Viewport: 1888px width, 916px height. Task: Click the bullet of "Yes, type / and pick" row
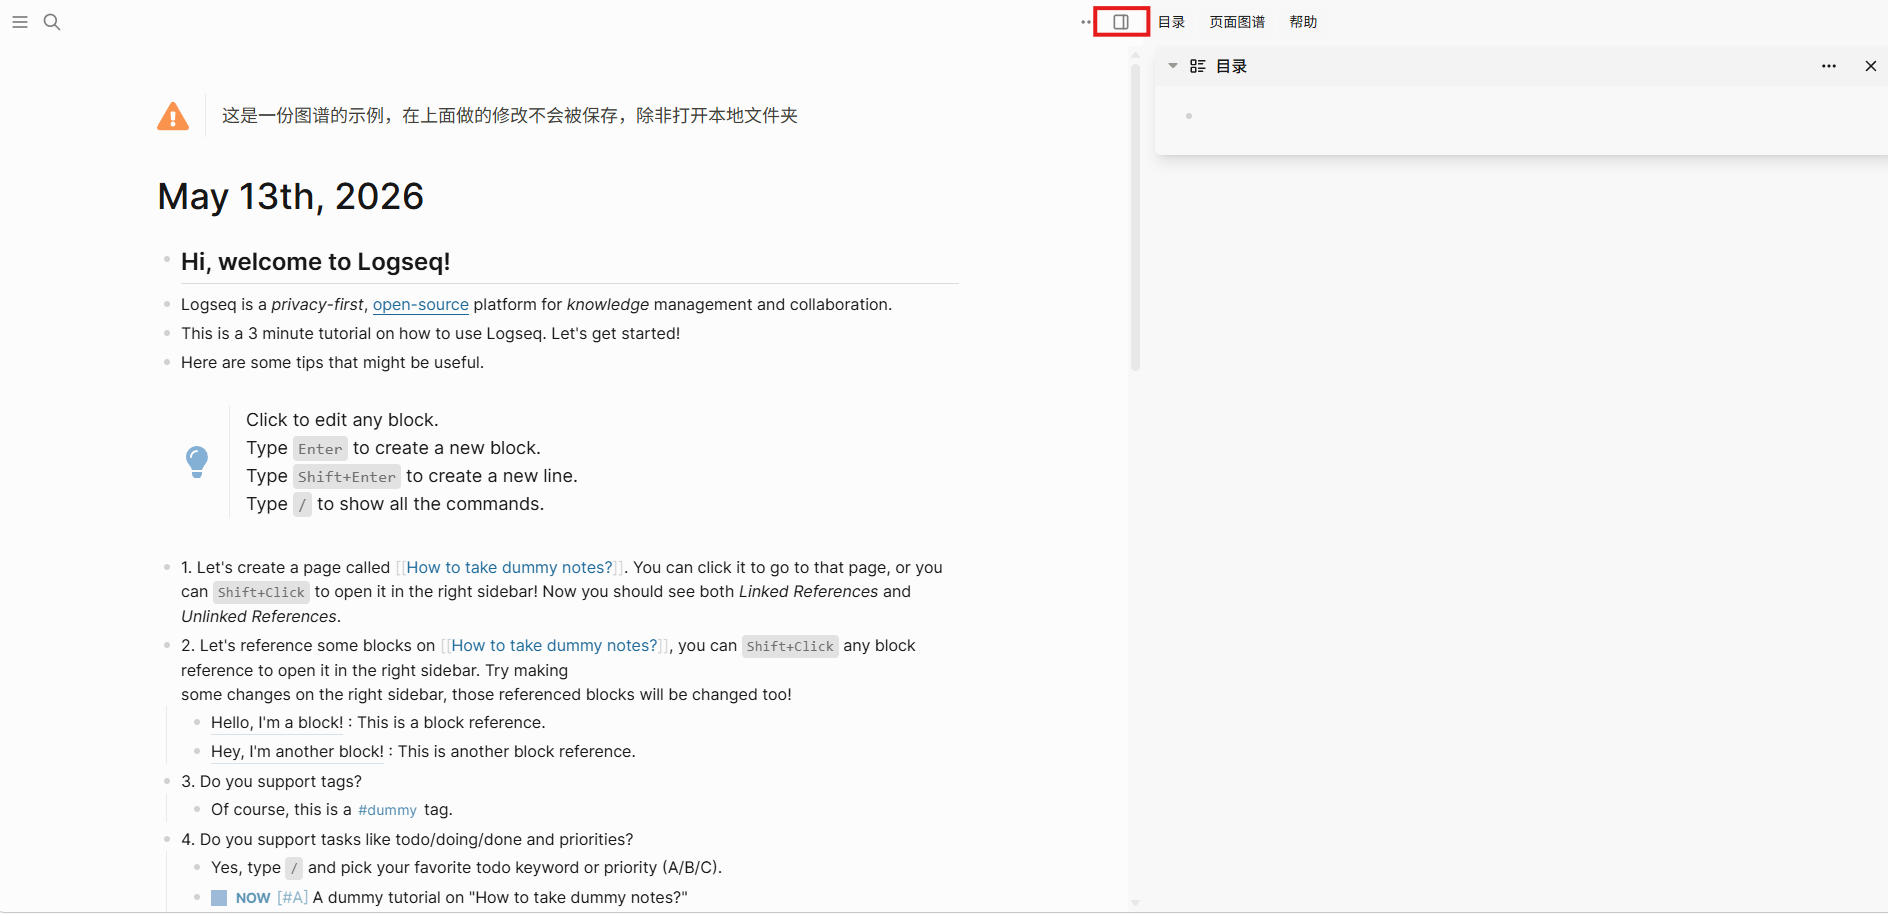[197, 867]
